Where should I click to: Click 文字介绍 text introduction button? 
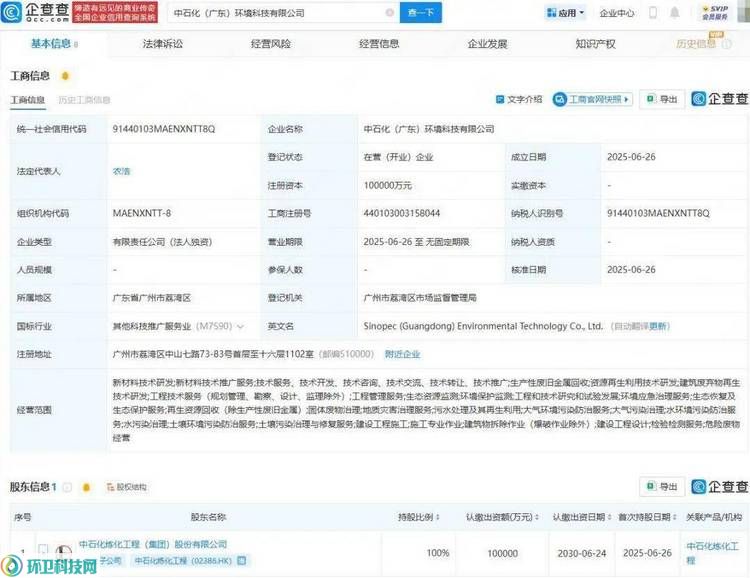tap(519, 99)
